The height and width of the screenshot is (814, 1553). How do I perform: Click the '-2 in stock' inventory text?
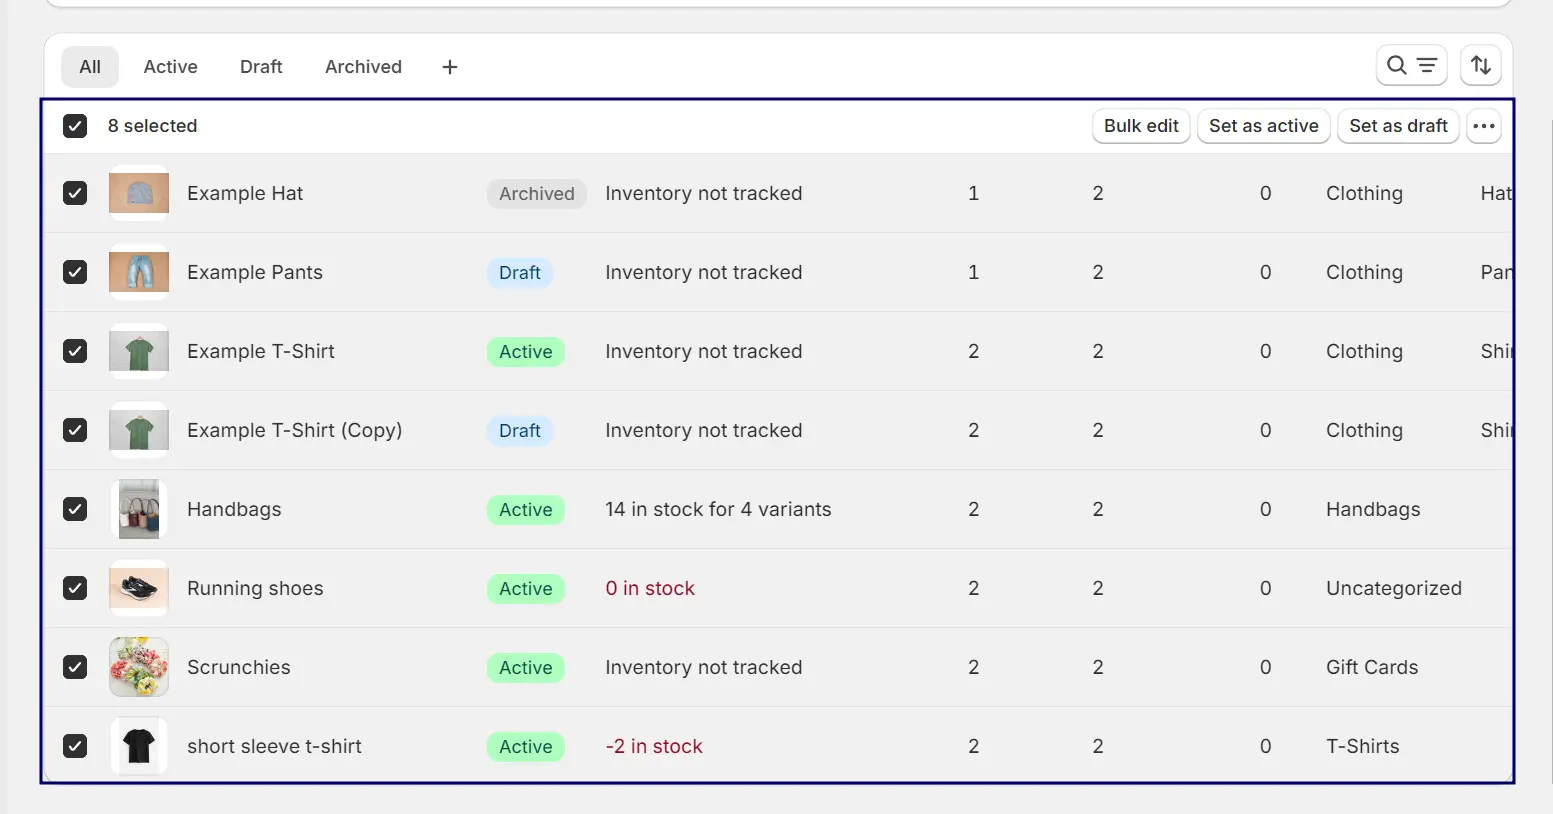tap(654, 746)
